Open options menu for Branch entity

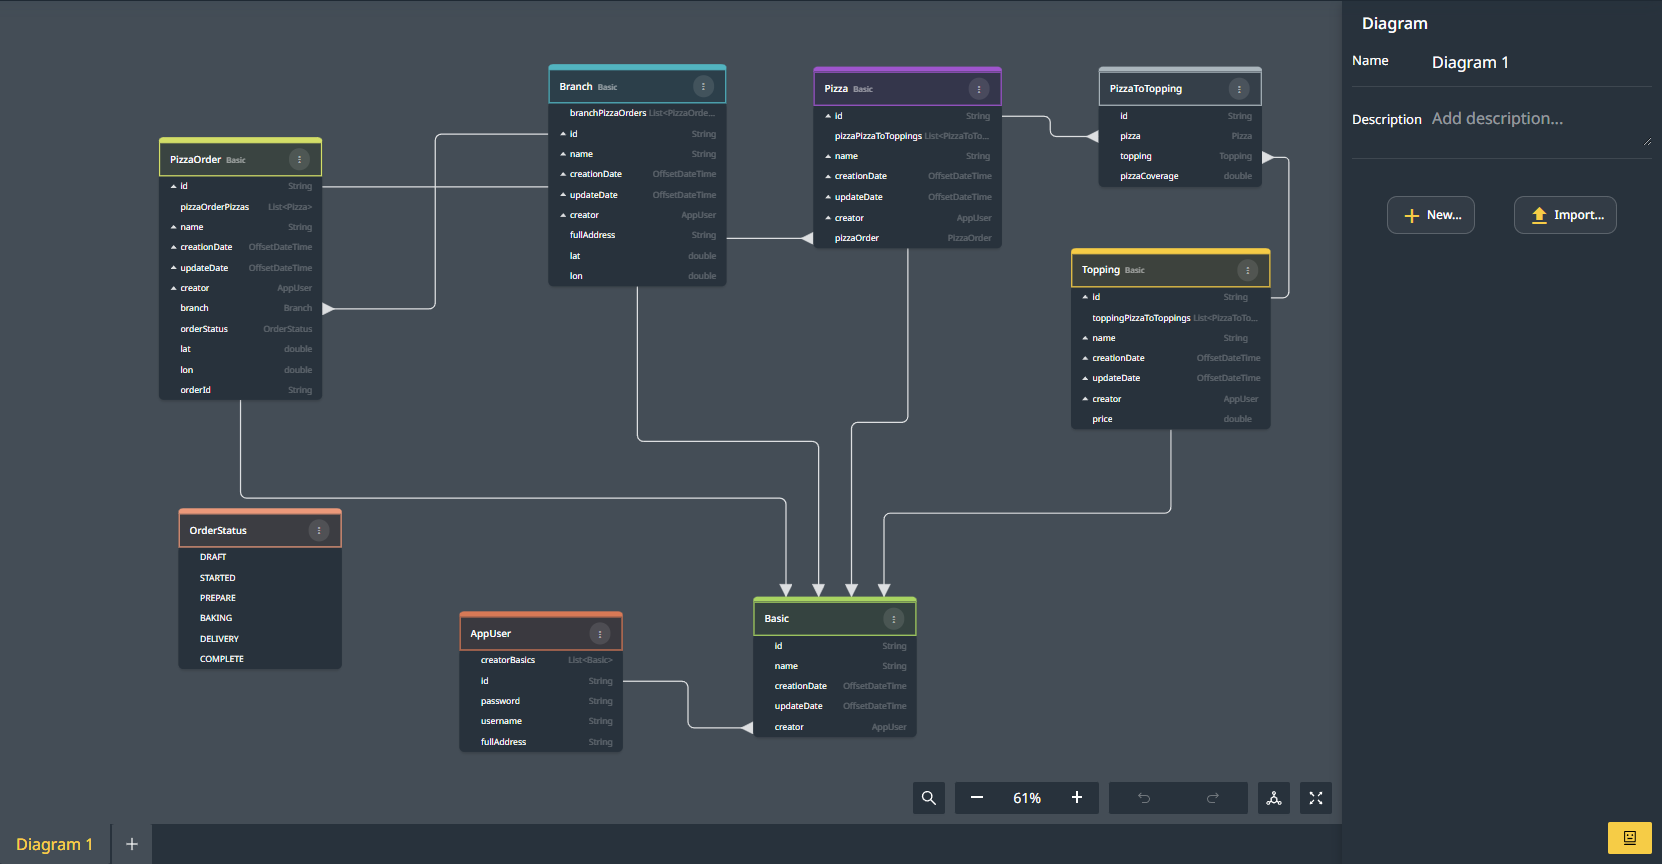pyautogui.click(x=703, y=87)
